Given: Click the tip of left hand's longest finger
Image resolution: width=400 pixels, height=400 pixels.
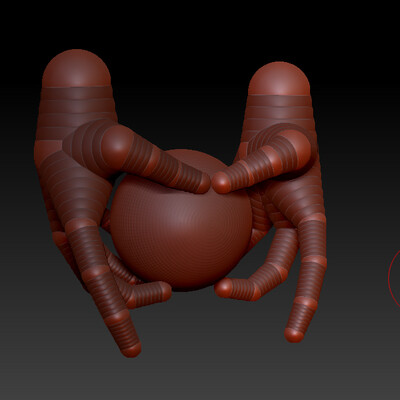Looking at the screenshot, I should (131, 349).
